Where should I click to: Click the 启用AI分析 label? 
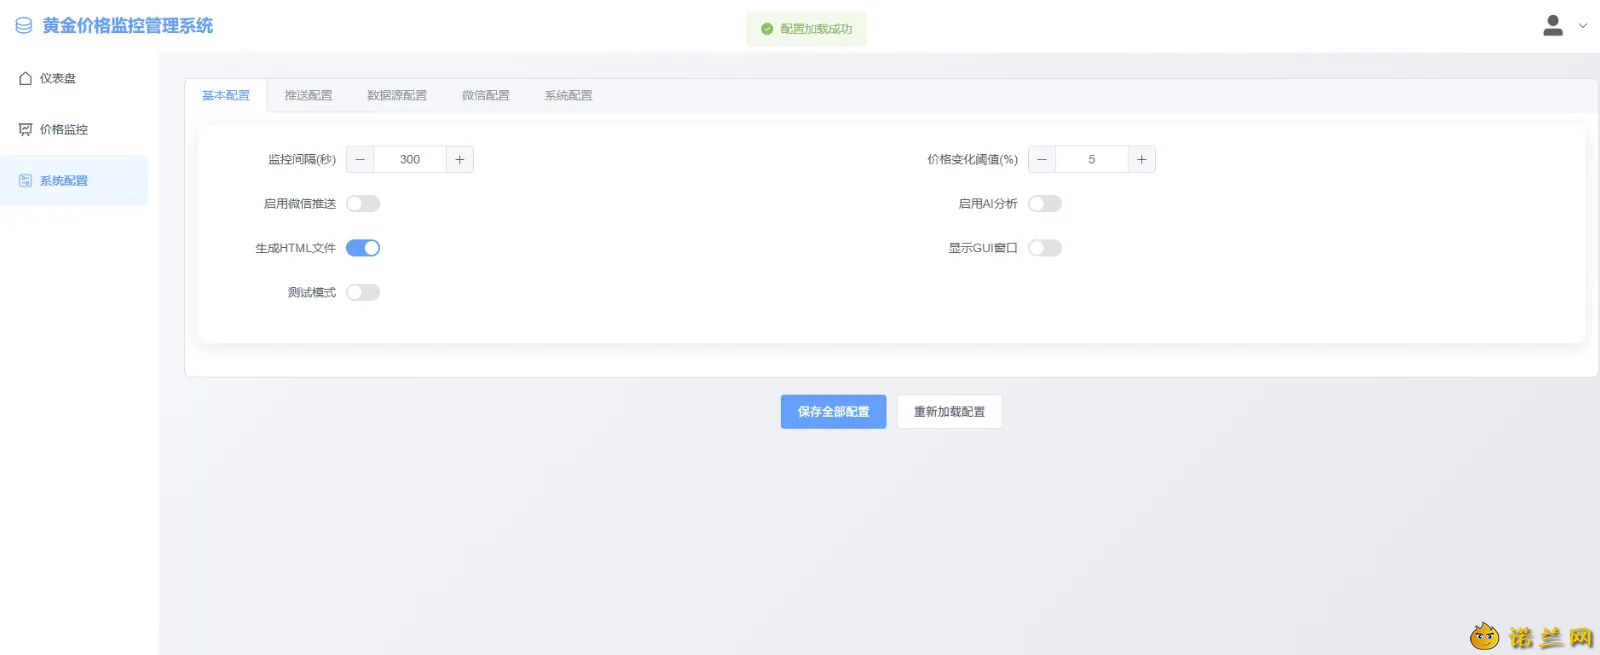[988, 204]
